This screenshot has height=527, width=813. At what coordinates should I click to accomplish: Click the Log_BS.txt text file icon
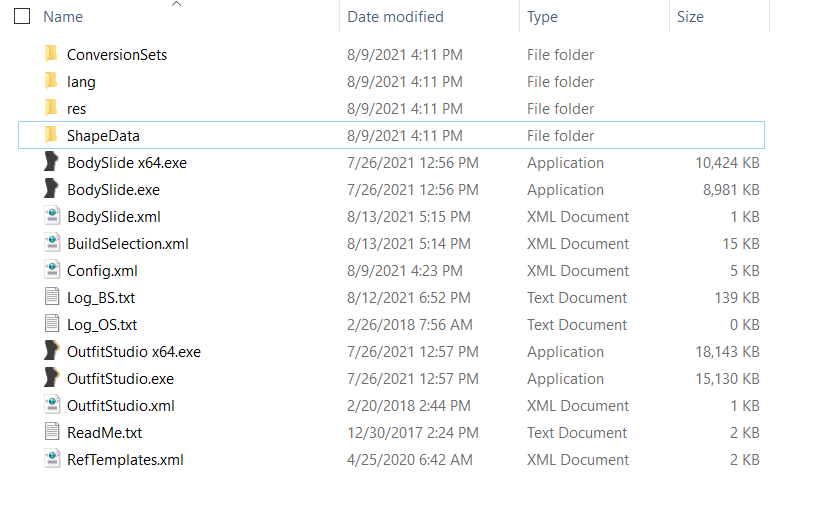click(52, 296)
